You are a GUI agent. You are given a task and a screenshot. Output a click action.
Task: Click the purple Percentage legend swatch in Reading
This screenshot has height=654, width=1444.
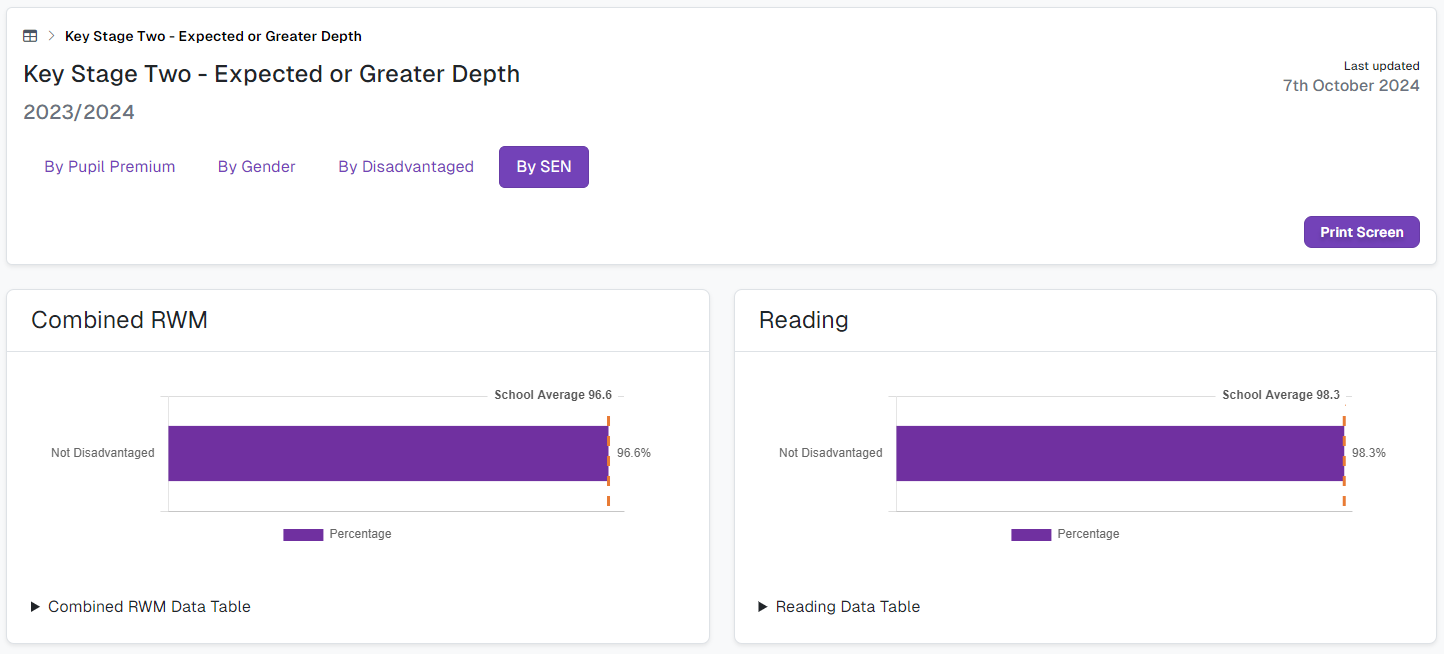point(1030,534)
